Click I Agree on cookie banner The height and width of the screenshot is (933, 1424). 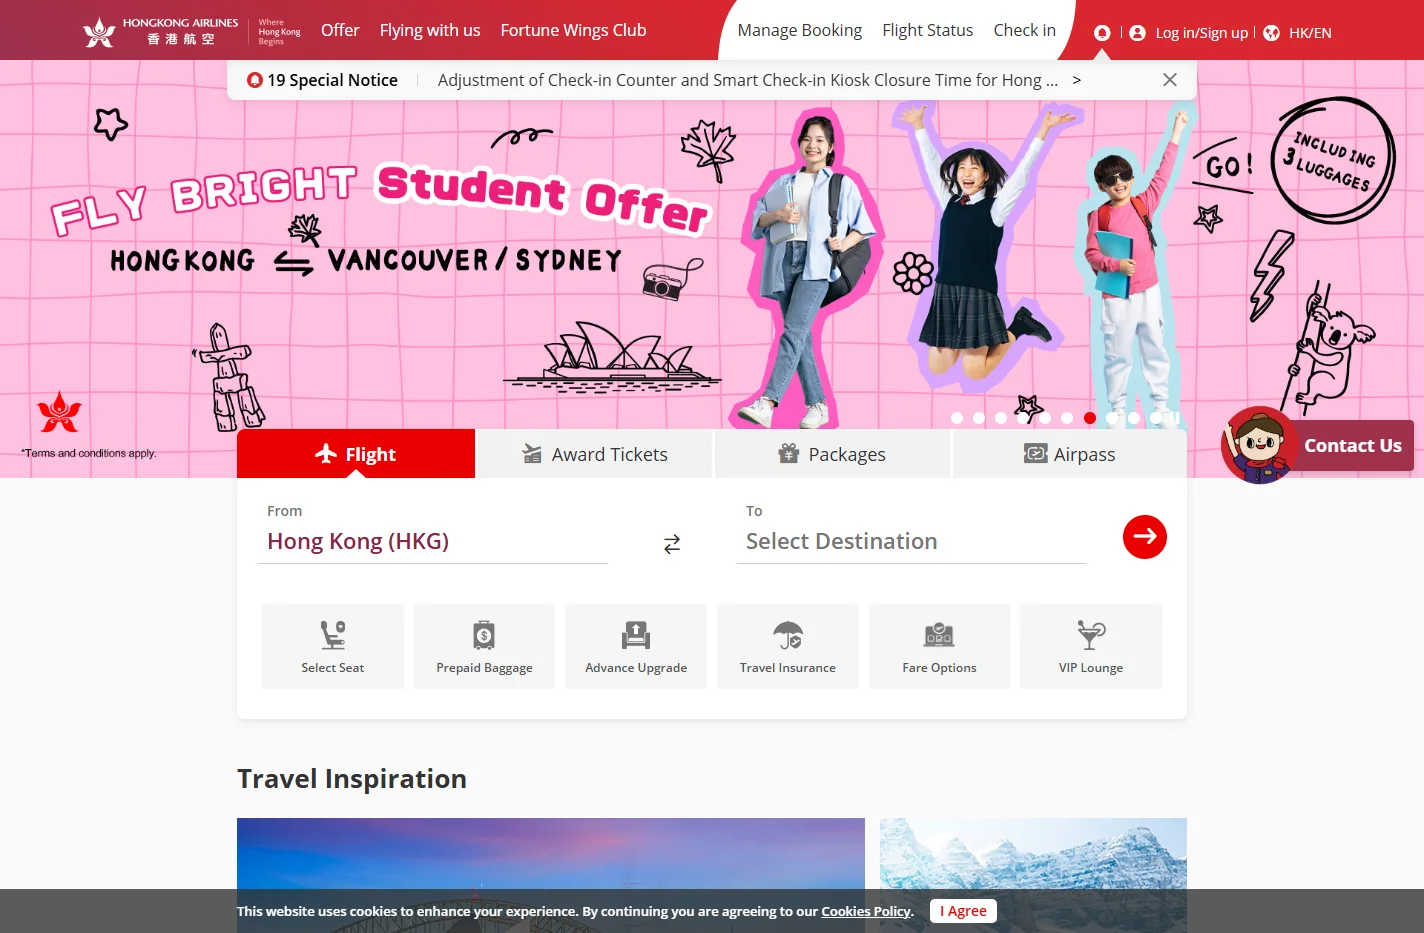click(963, 911)
